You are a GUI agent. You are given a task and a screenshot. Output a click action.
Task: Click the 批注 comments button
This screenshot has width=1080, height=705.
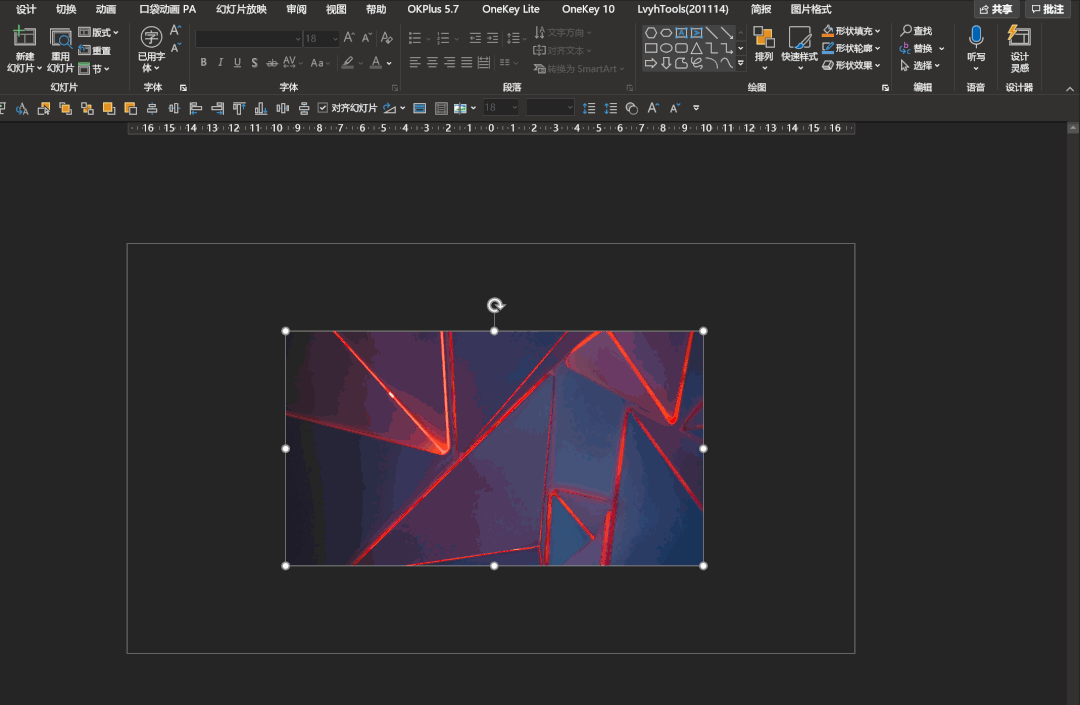click(1048, 9)
